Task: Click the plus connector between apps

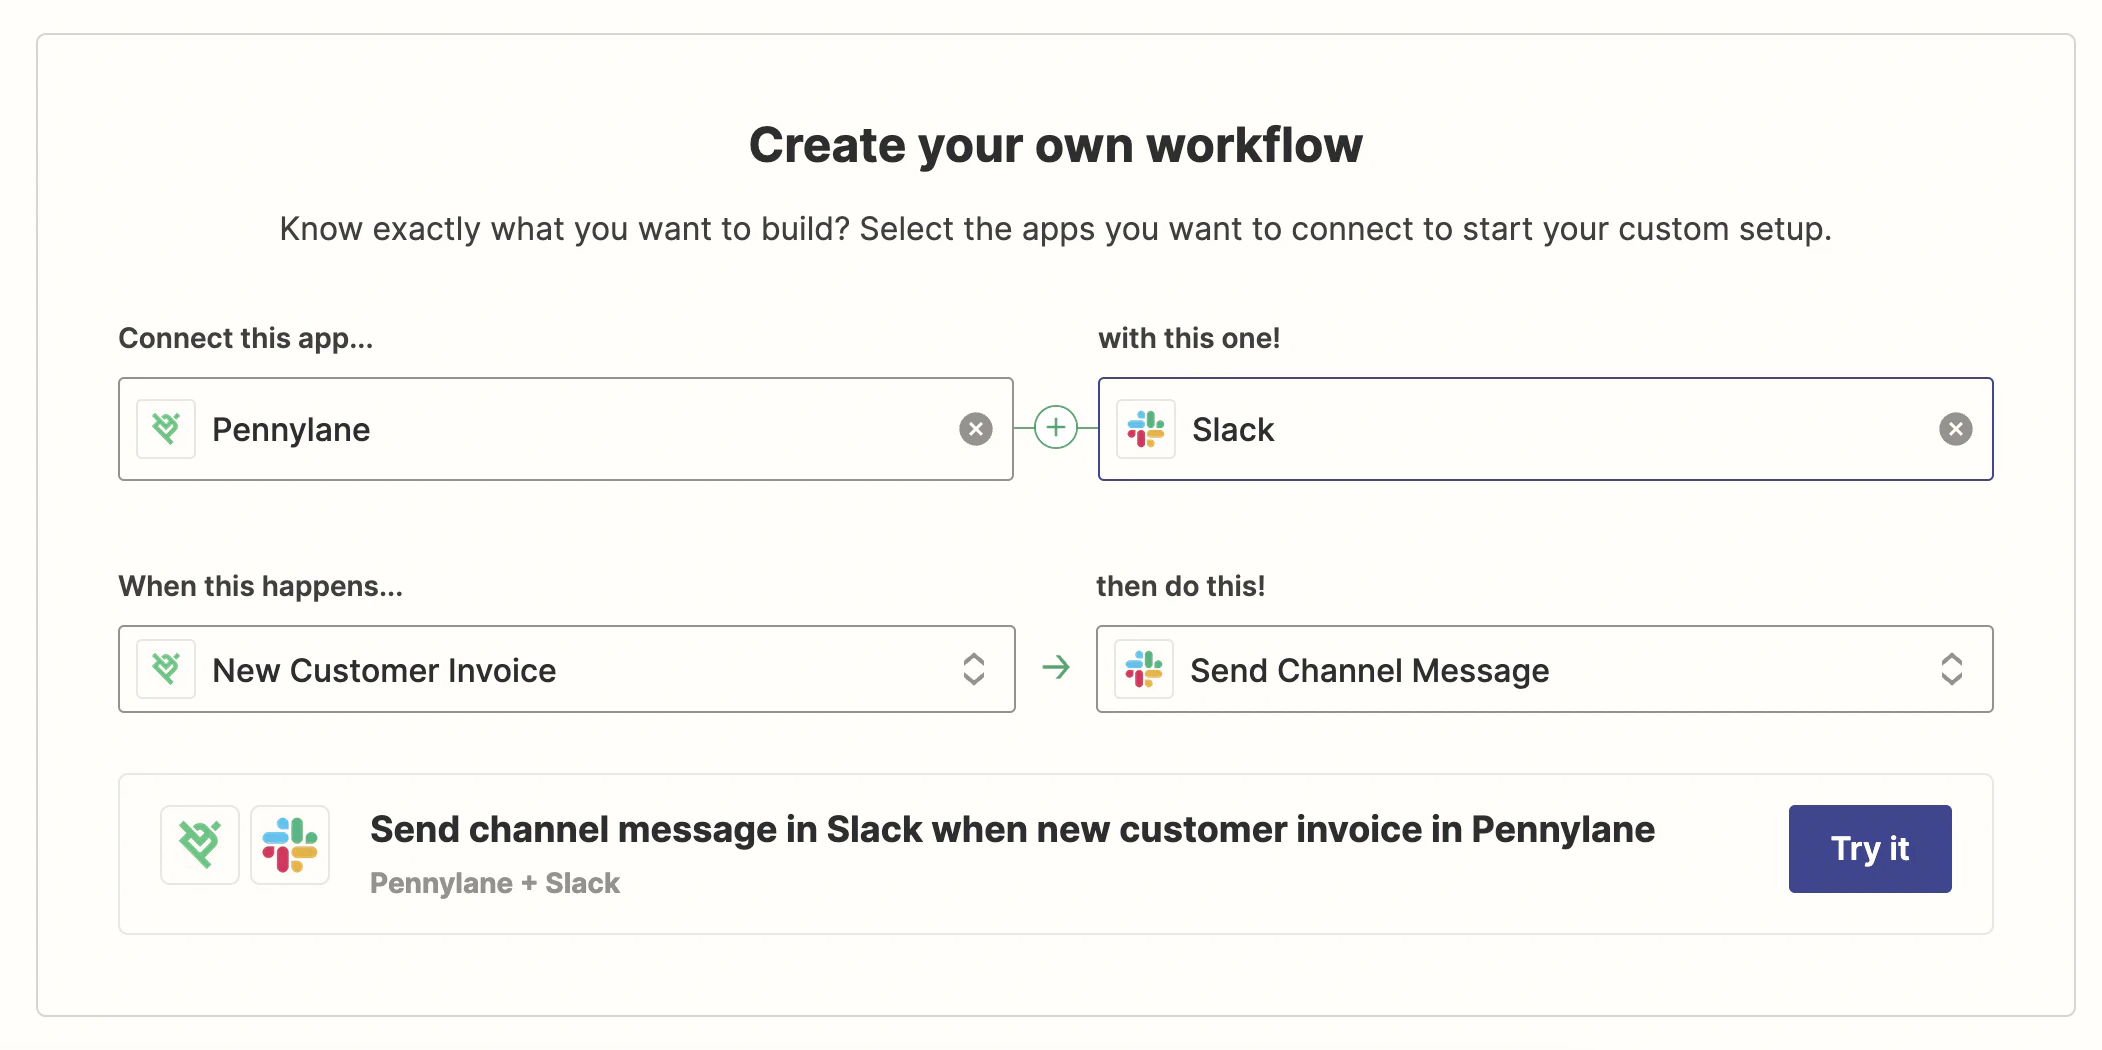Action: [1055, 428]
